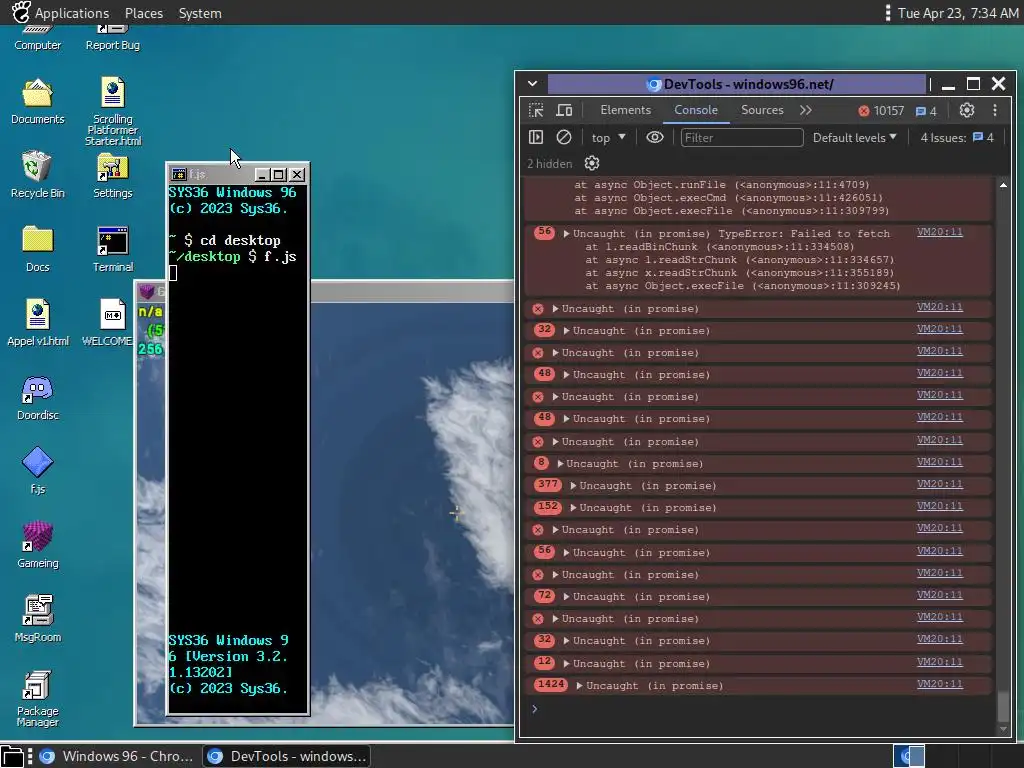This screenshot has width=1024, height=768.
Task: Open VM20:11 link on the 377 row
Action: (939, 484)
